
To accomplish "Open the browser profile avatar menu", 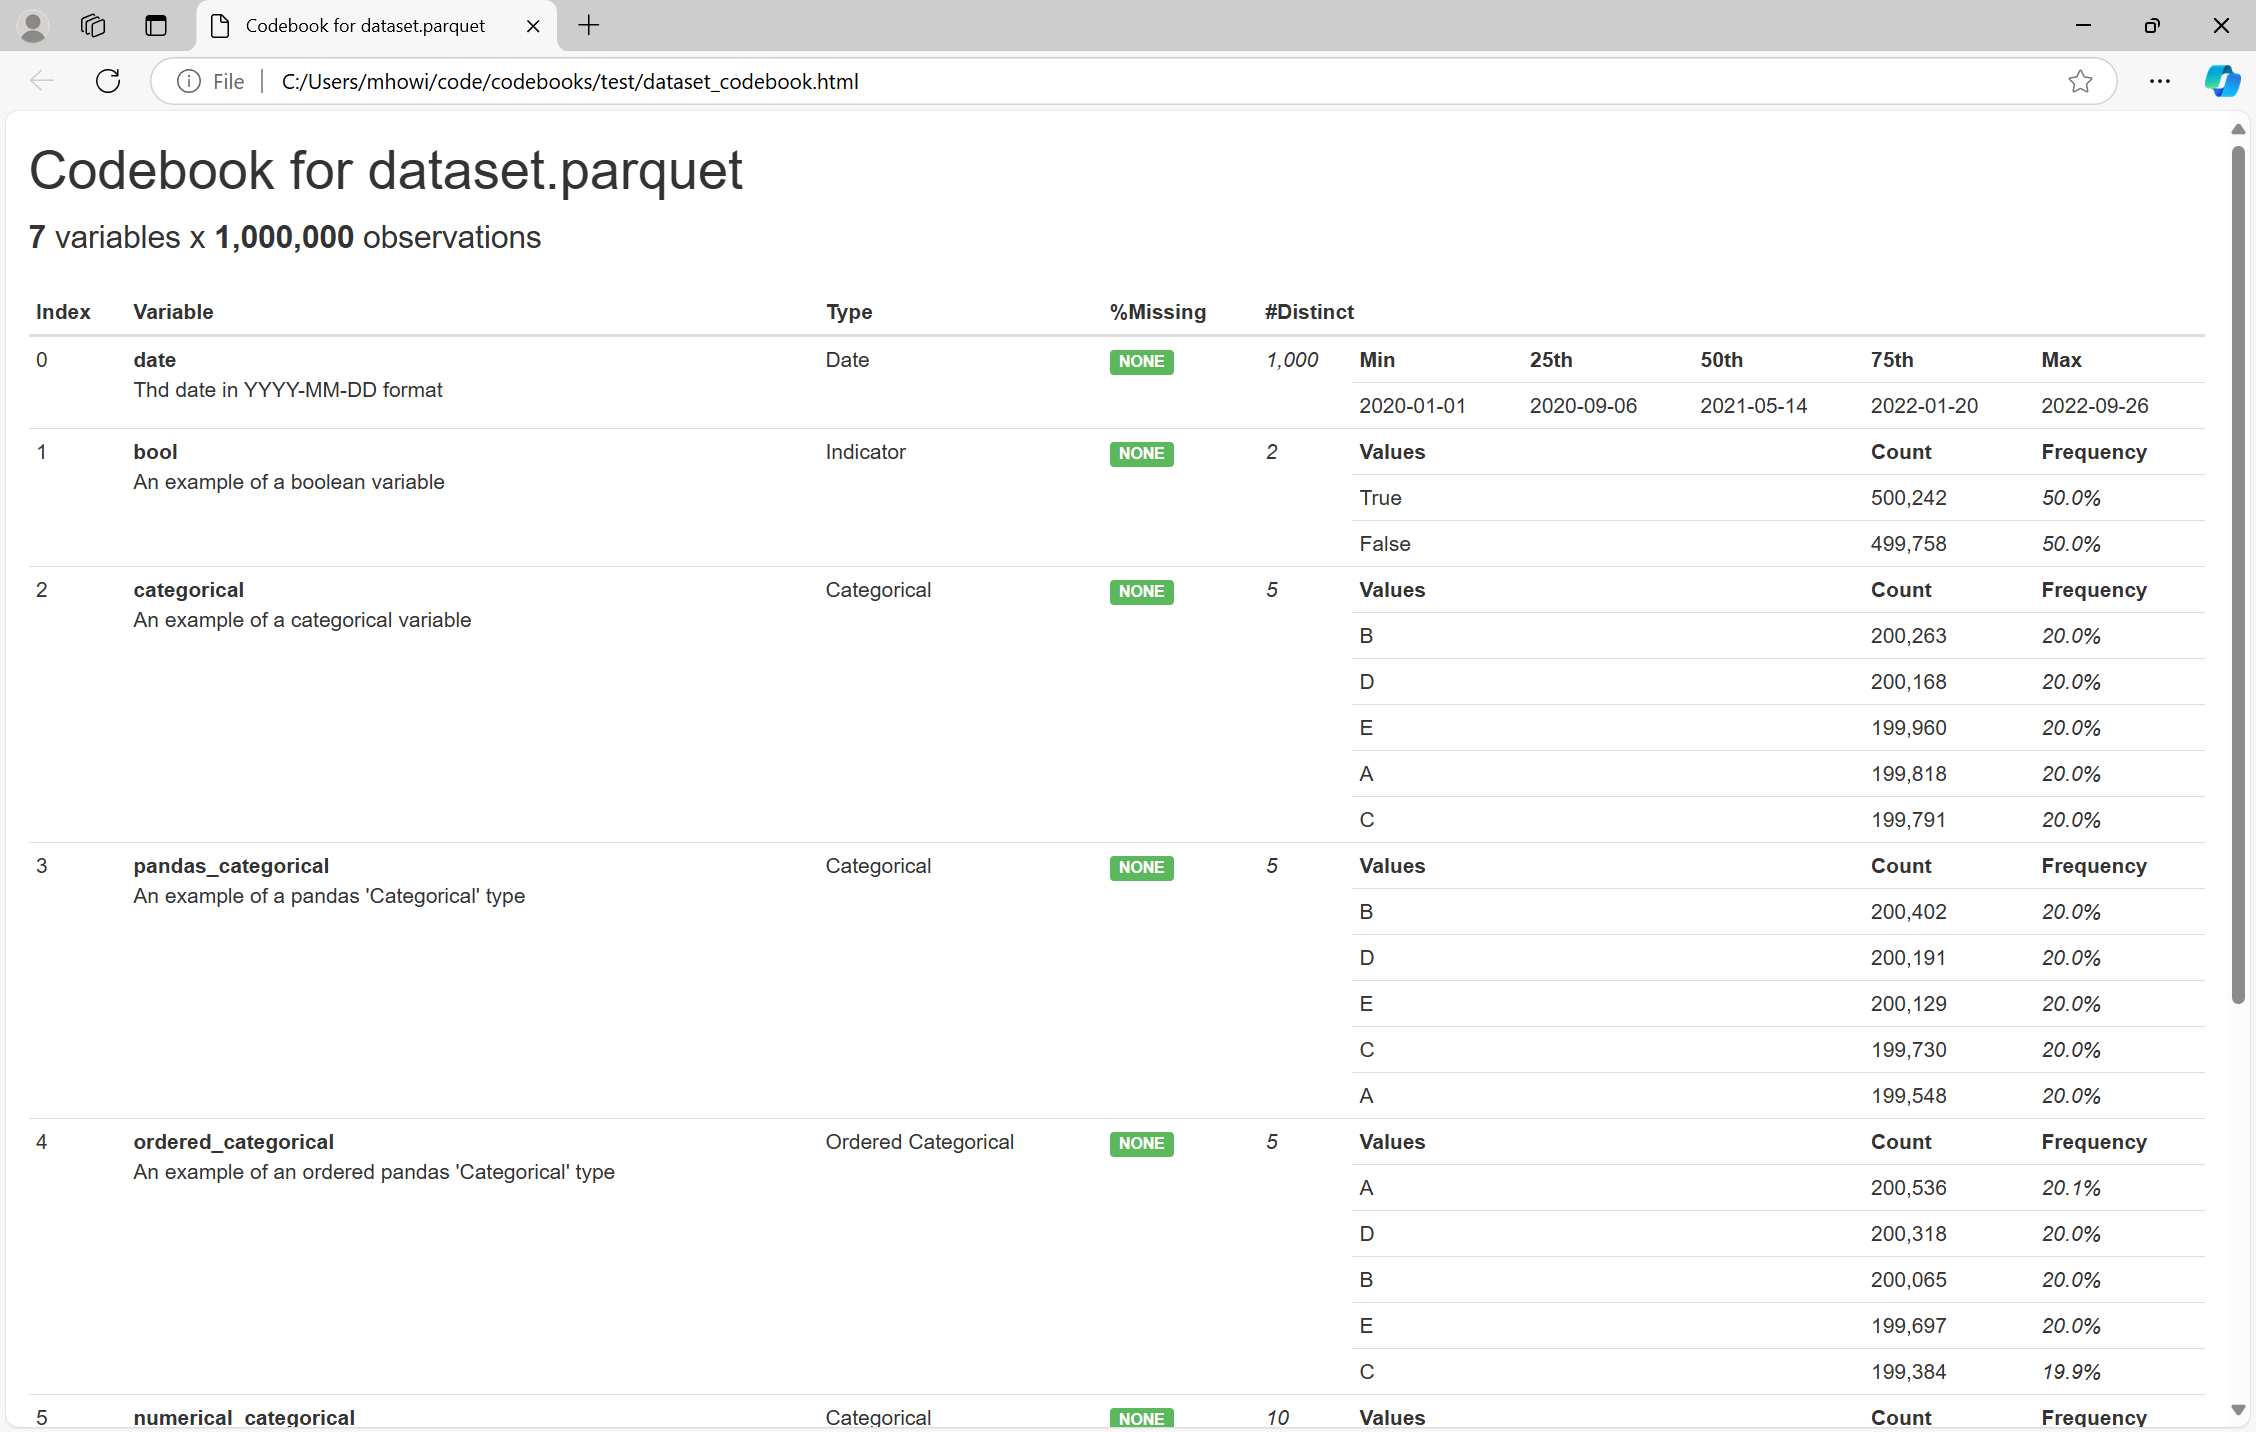I will 33,25.
